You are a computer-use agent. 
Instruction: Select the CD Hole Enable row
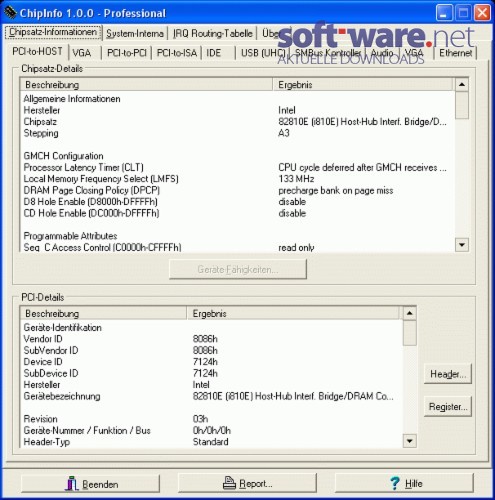tap(237, 213)
